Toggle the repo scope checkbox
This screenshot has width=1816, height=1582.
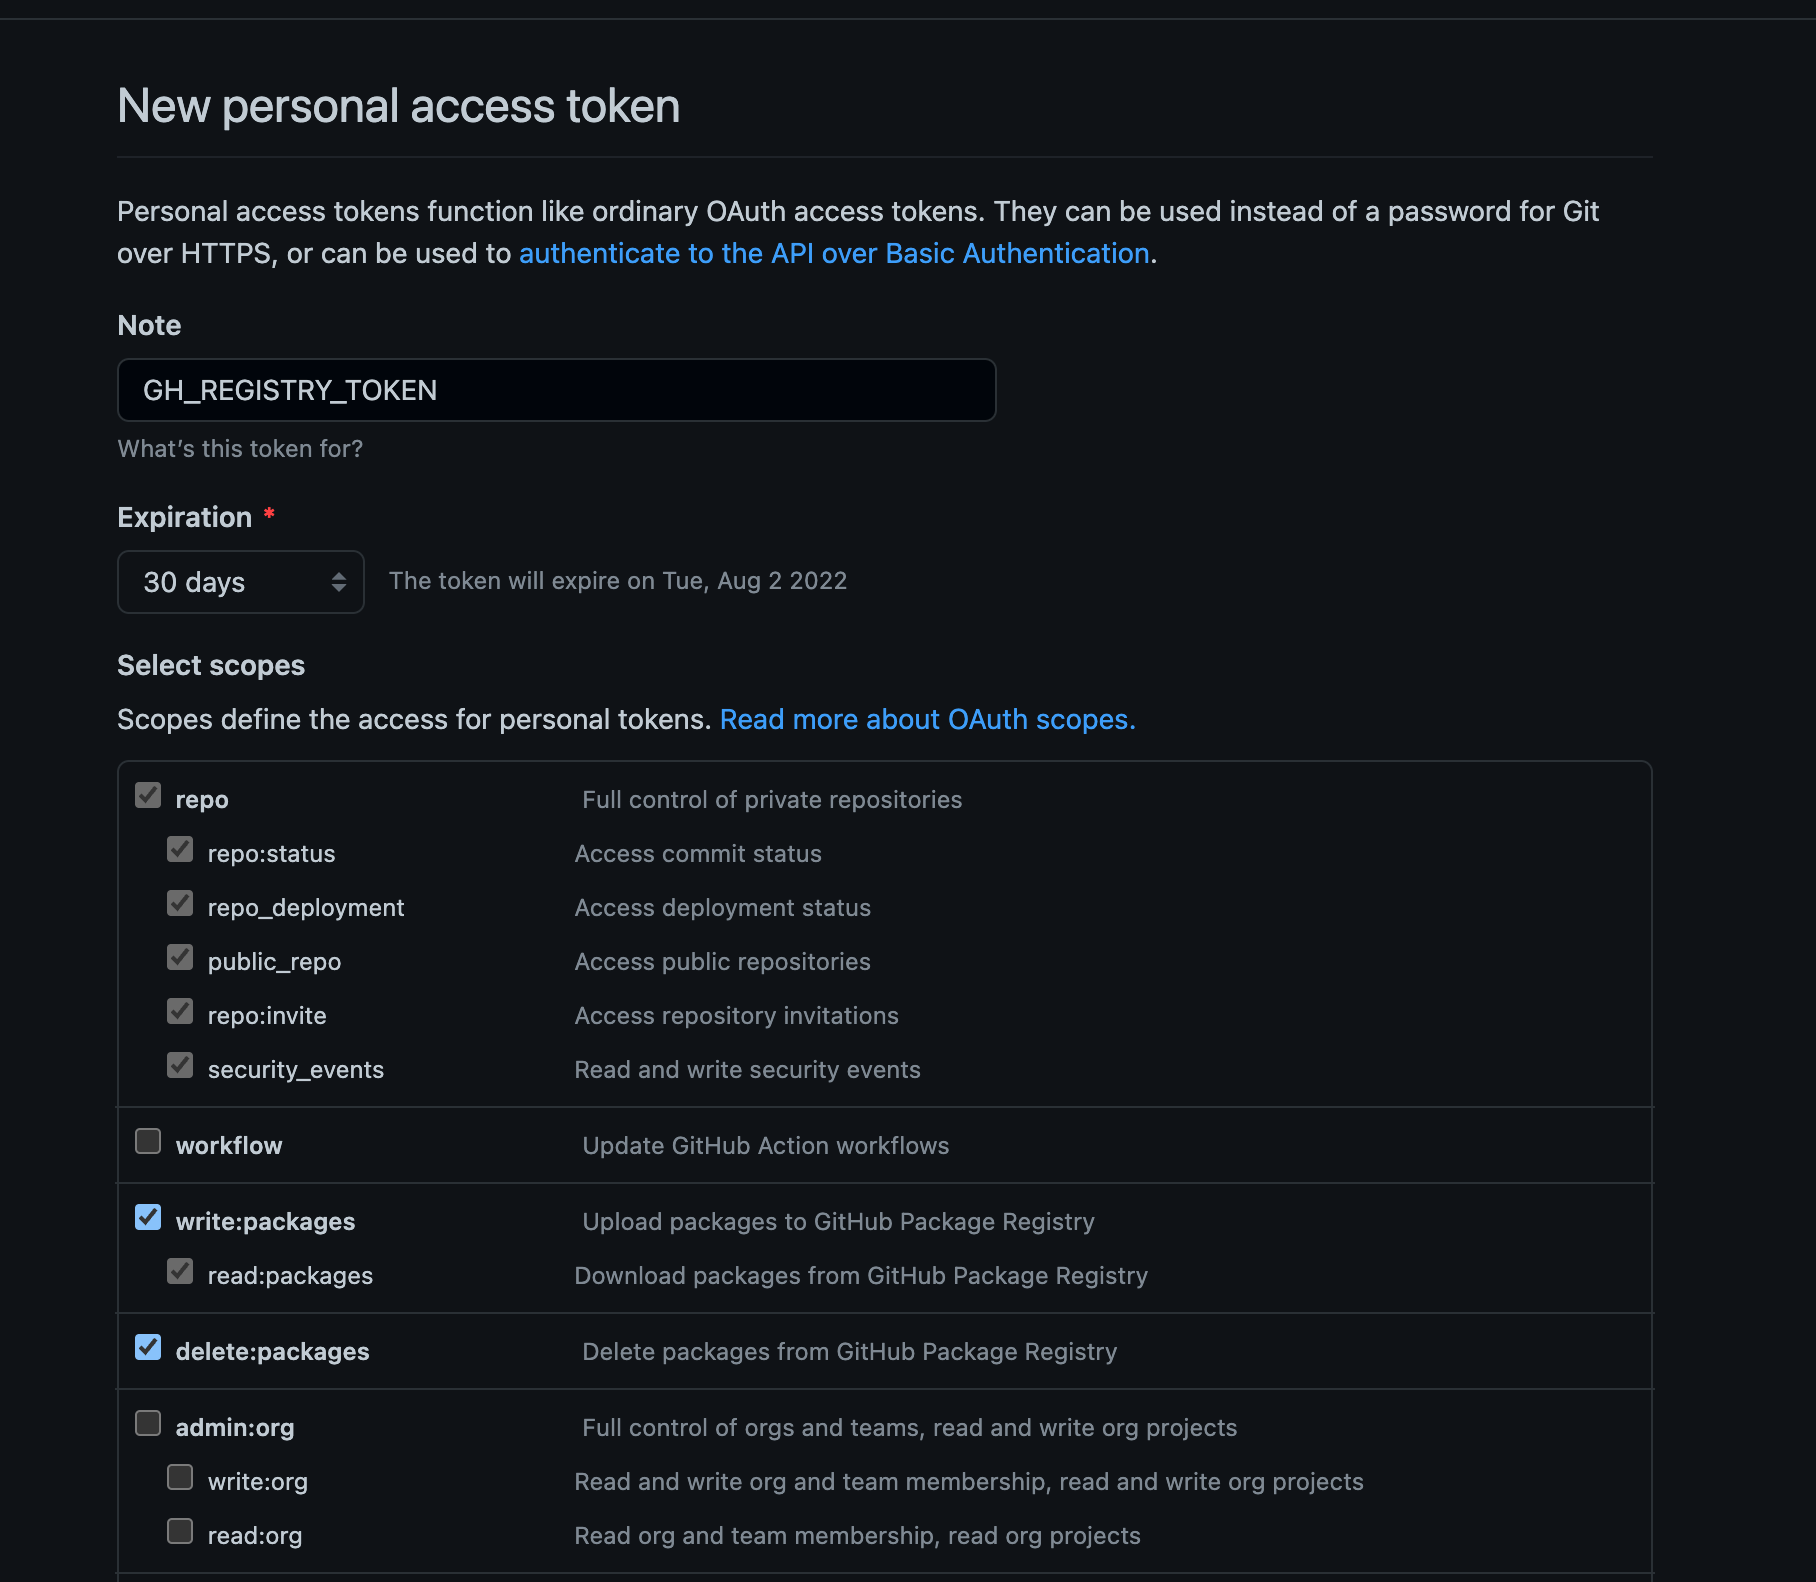[148, 796]
